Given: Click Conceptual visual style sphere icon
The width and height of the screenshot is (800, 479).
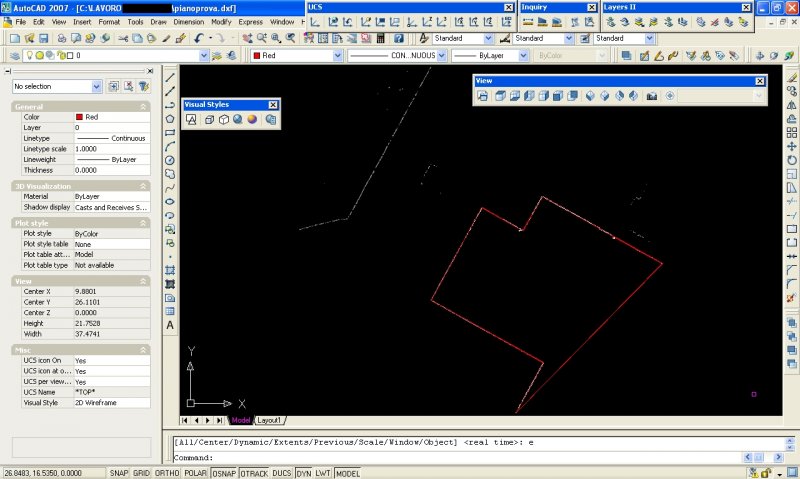Looking at the screenshot, I should [x=252, y=119].
